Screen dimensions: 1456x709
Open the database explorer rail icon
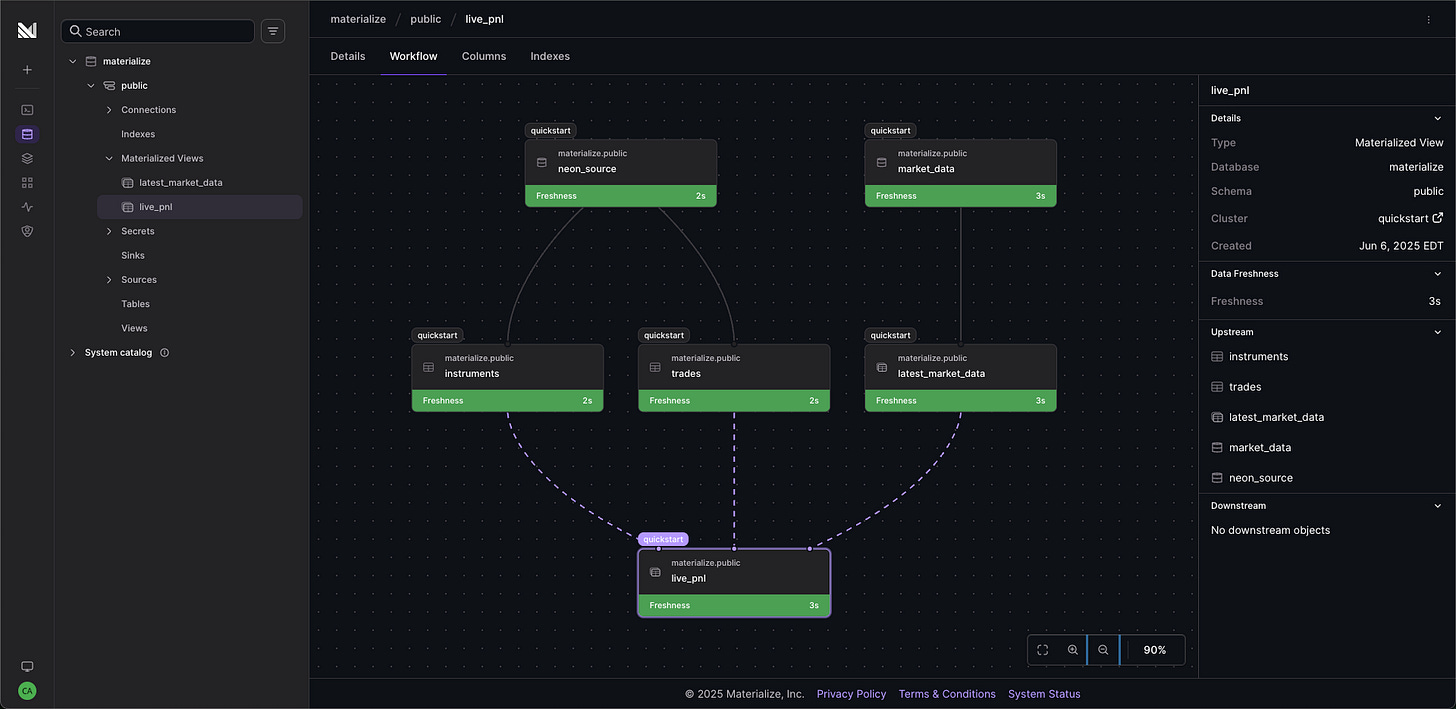point(27,134)
